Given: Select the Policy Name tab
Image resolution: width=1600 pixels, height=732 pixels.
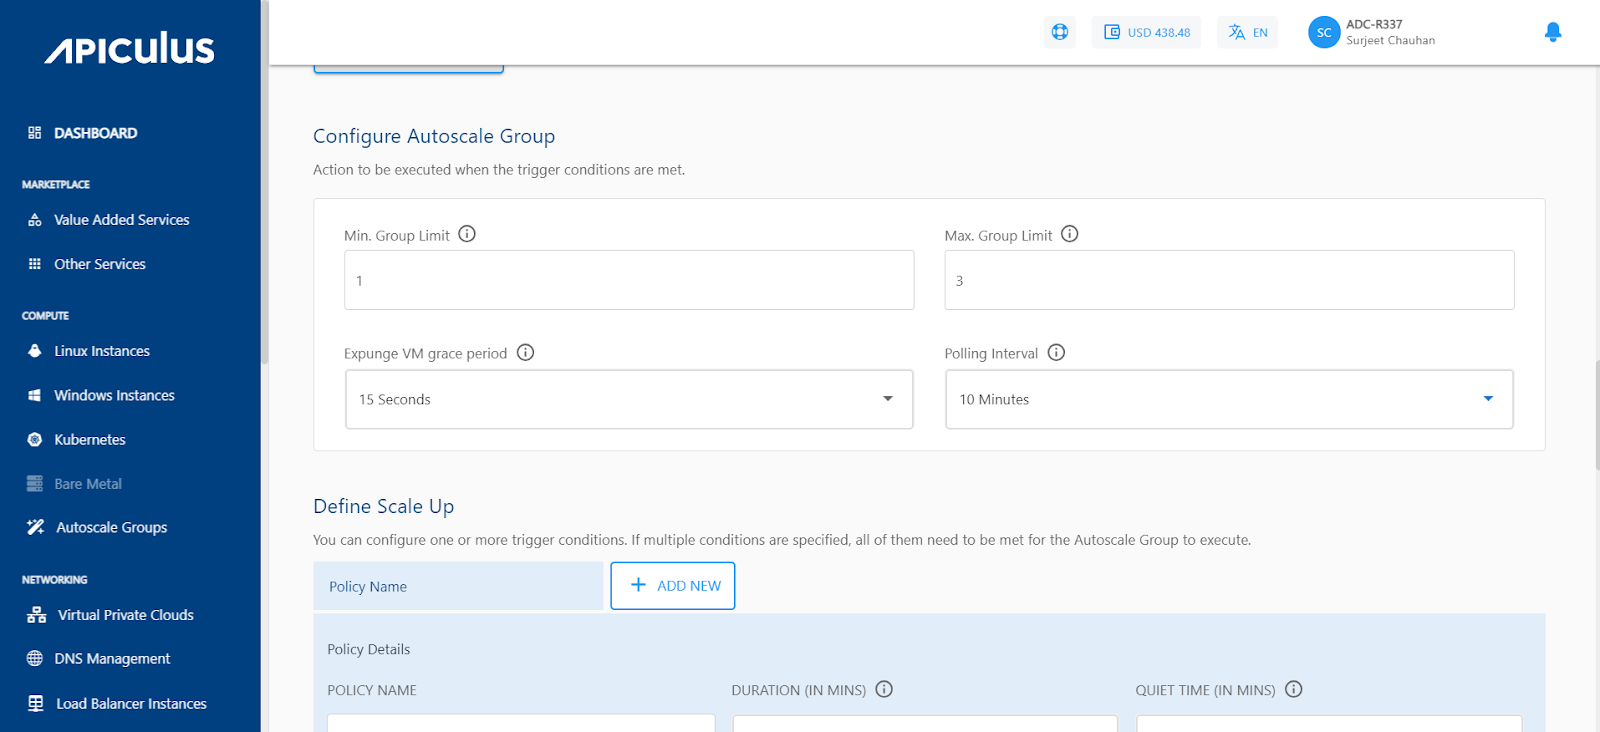Looking at the screenshot, I should pos(458,586).
